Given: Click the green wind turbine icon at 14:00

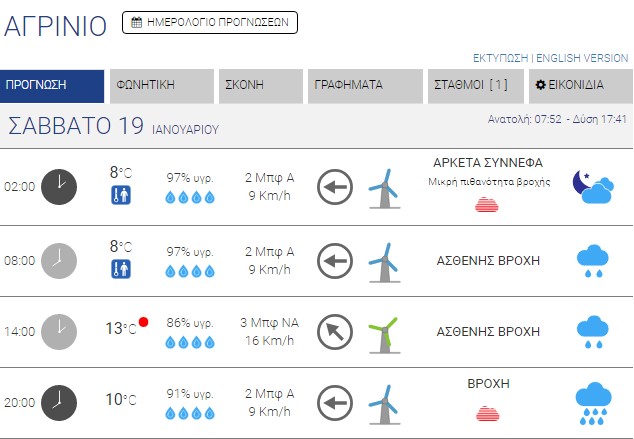Looking at the screenshot, I should (x=383, y=332).
